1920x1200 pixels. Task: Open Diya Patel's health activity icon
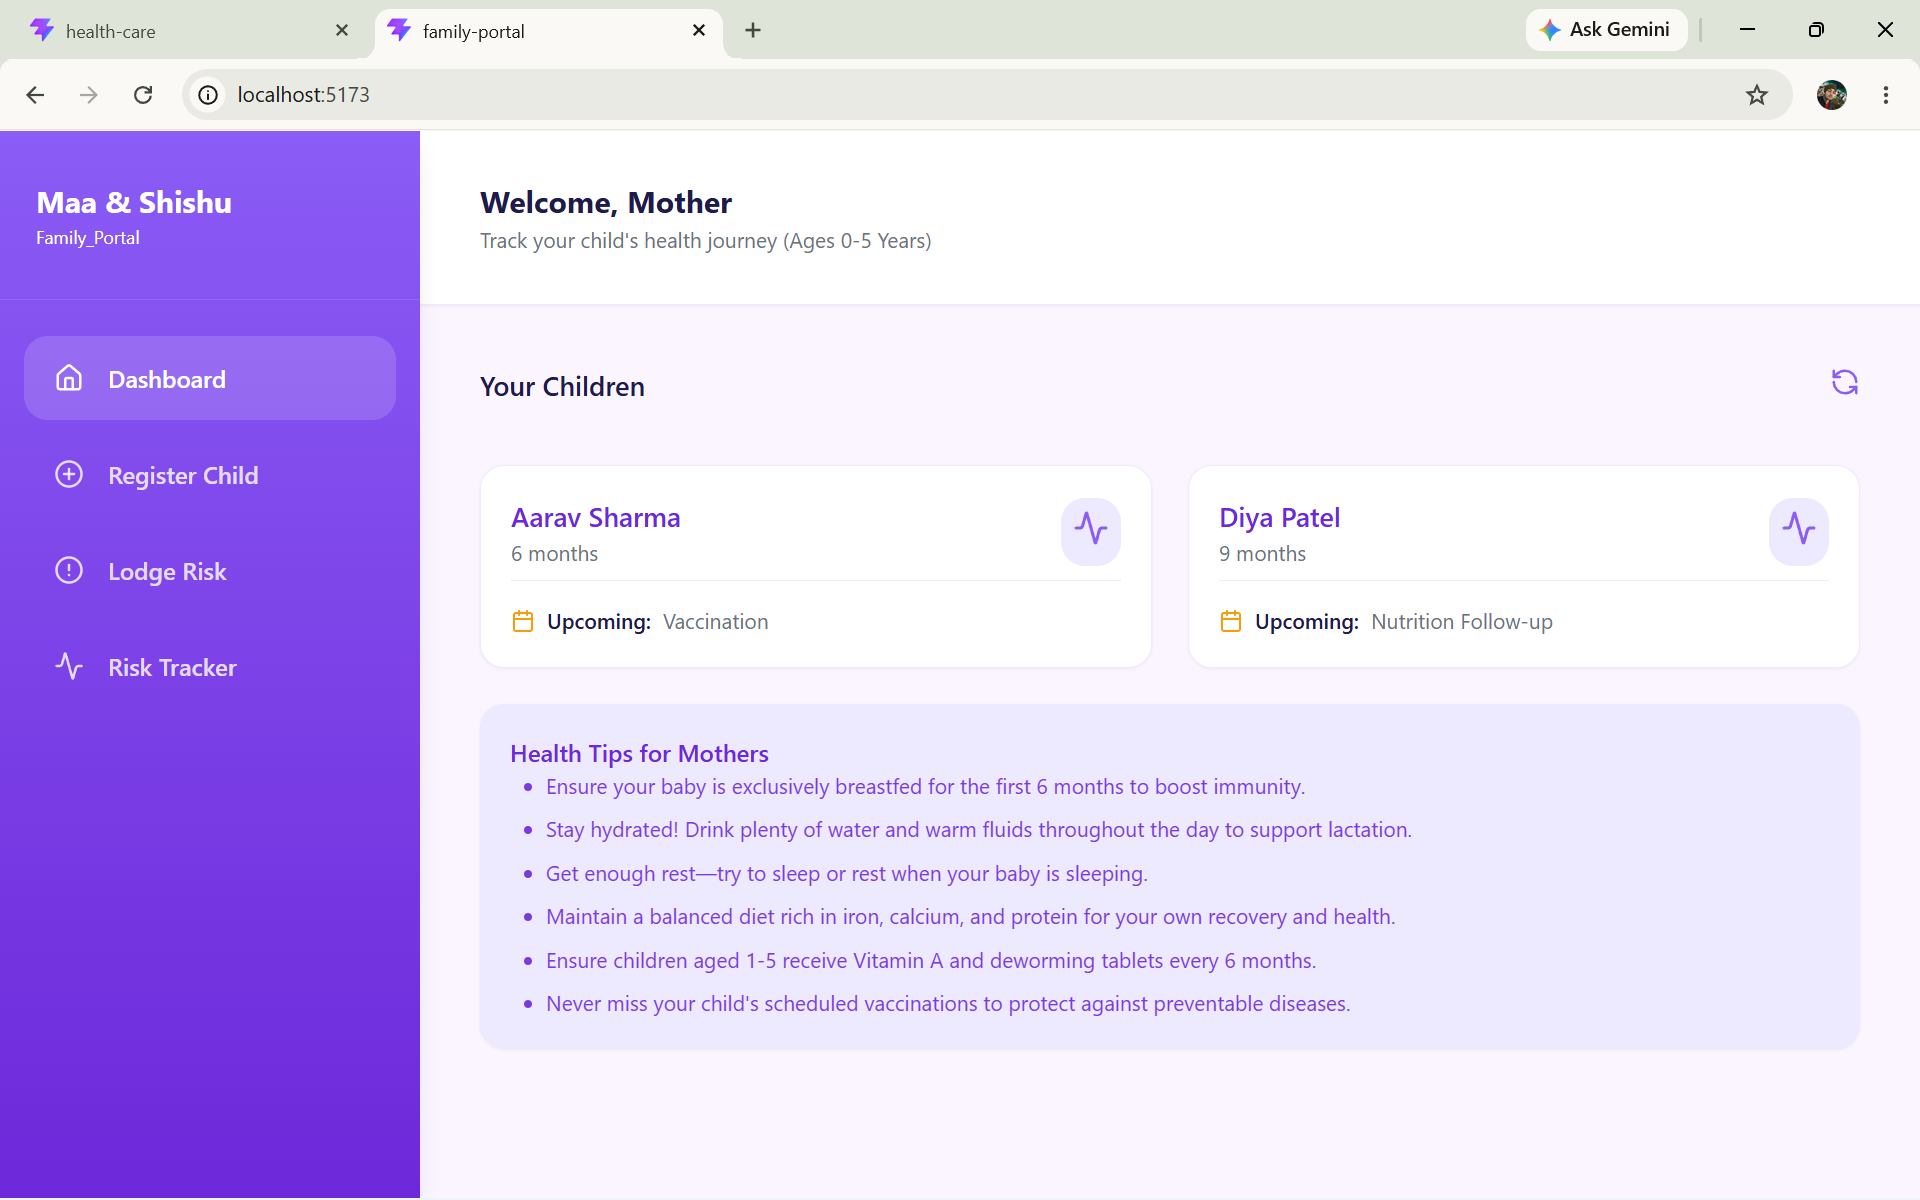pos(1798,531)
